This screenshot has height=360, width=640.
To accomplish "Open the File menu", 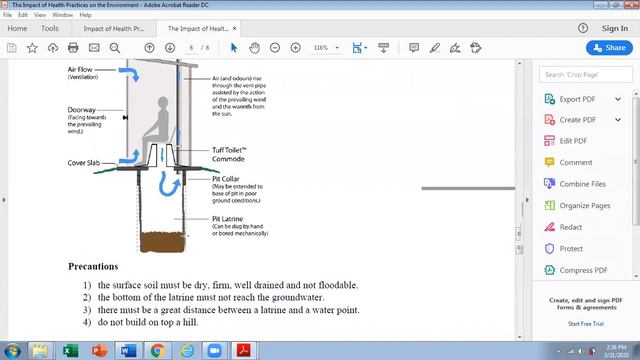I will pyautogui.click(x=7, y=15).
